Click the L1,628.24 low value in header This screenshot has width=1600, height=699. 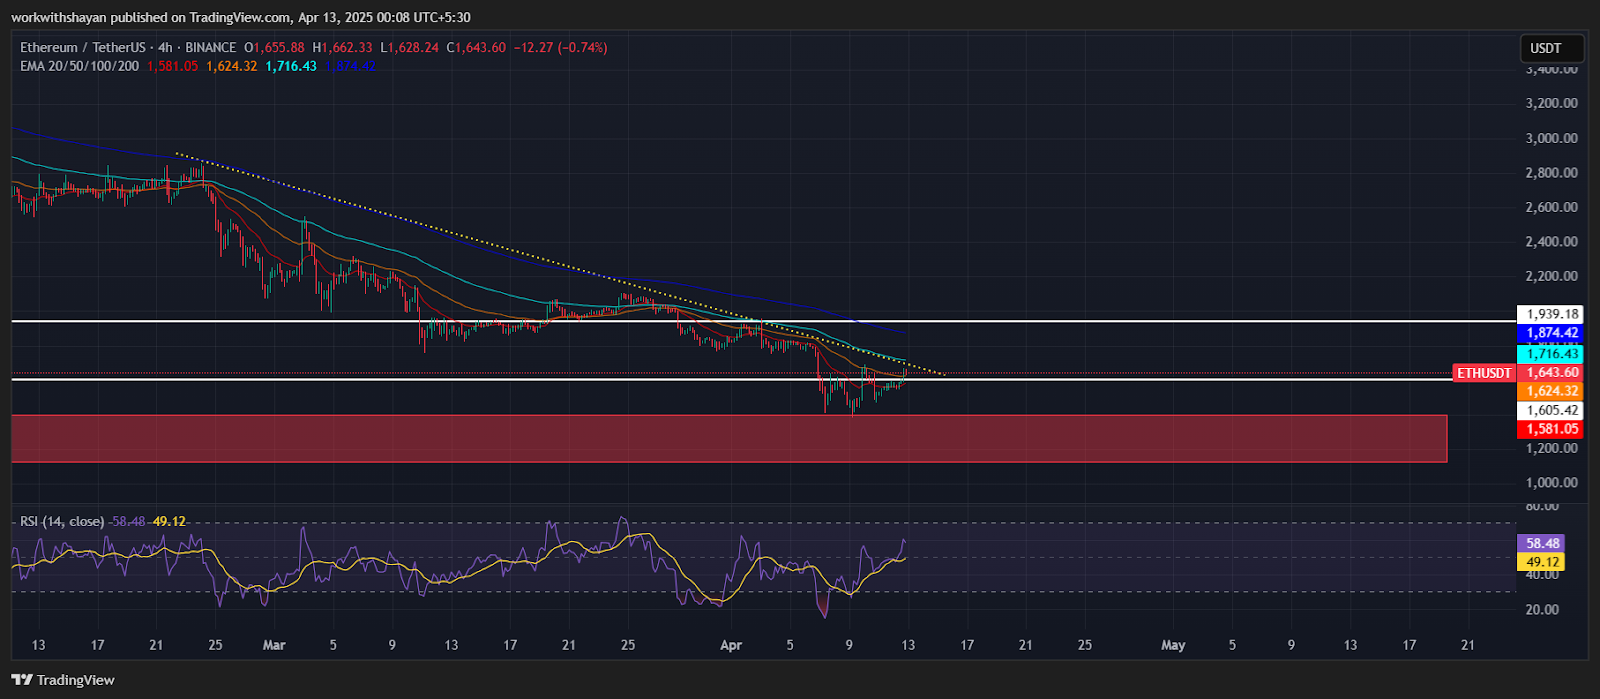tap(409, 47)
